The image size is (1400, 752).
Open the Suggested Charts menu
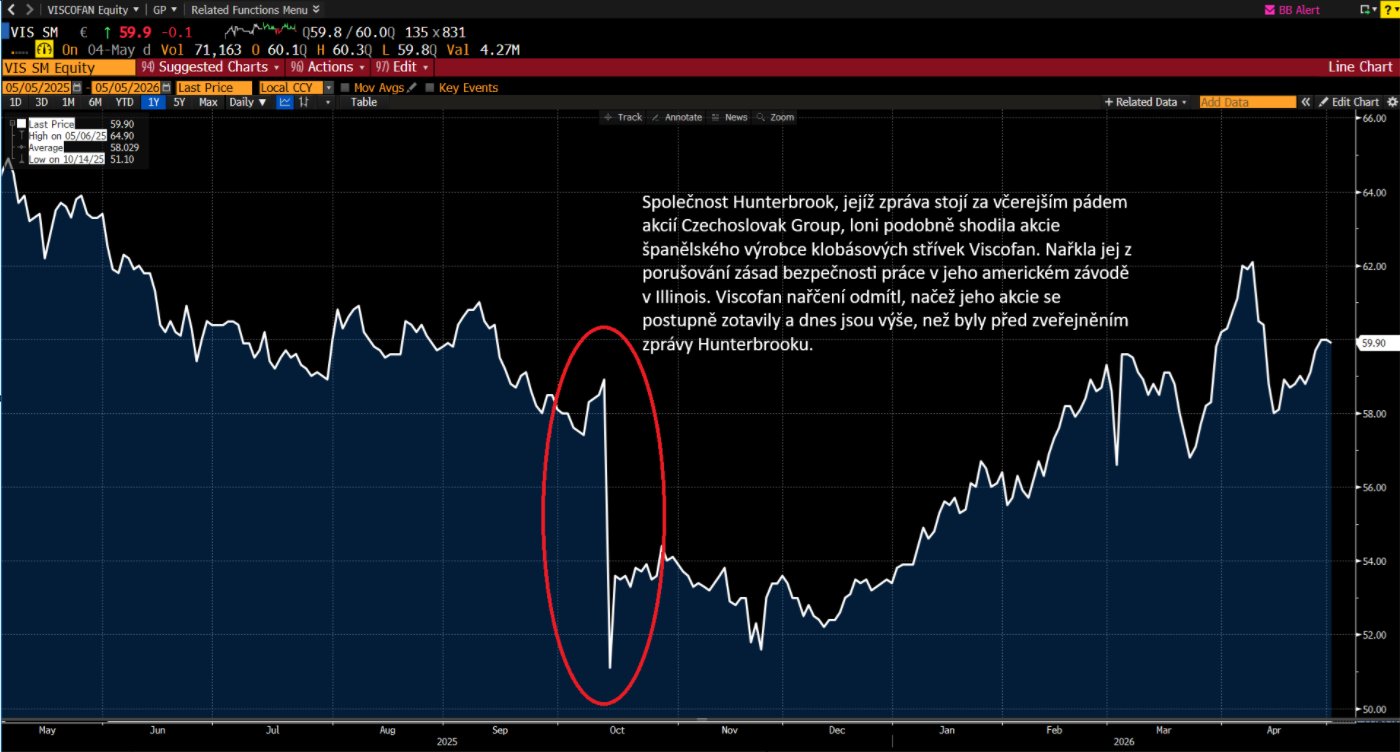[x=213, y=67]
